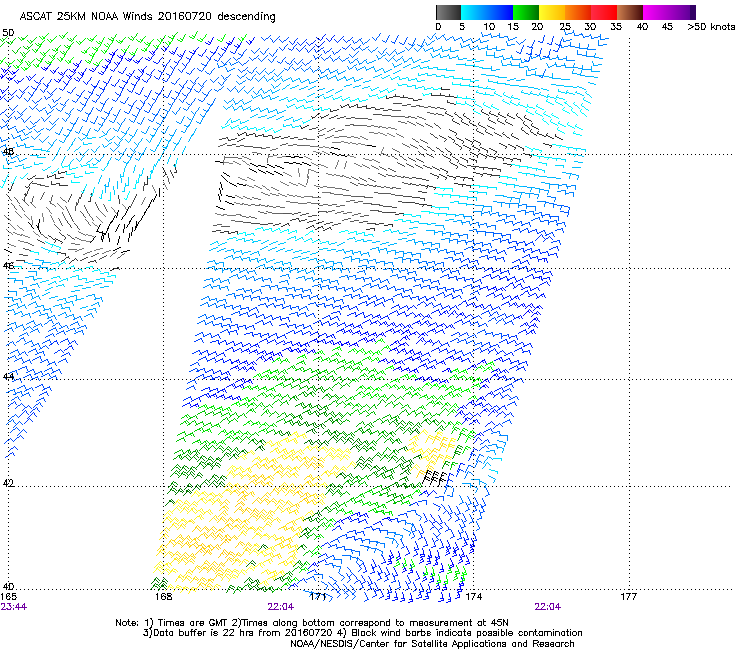The width and height of the screenshot is (740, 650).
Task: Click the gray 0-5 knots legend swatch
Action: [448, 12]
